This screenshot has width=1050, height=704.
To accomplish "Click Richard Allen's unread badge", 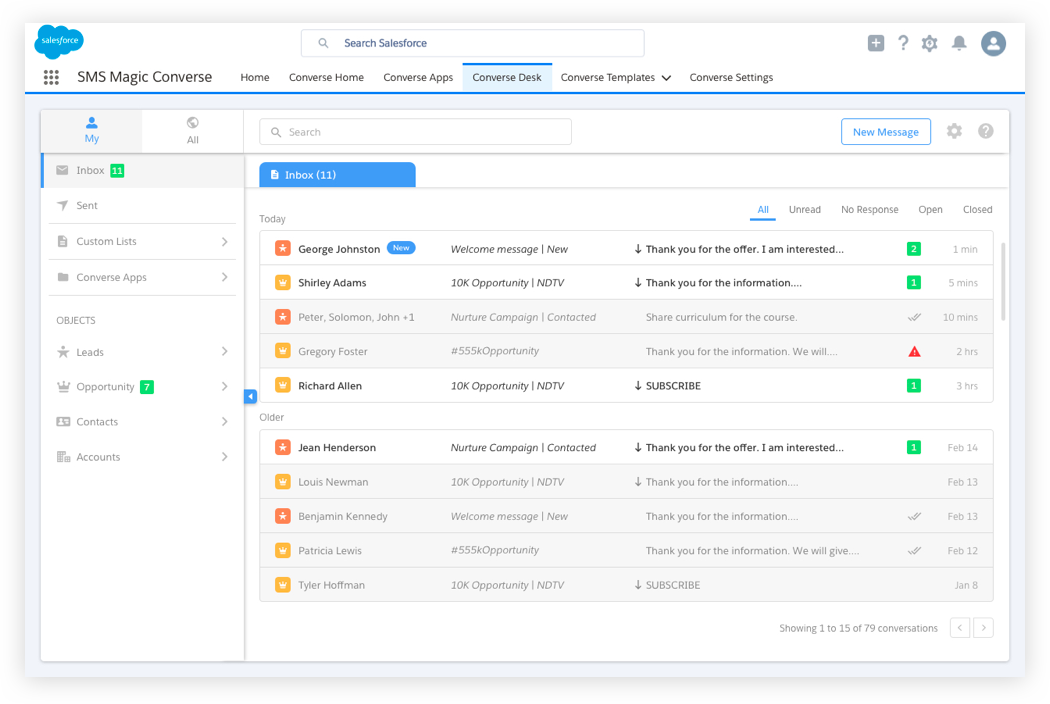I will click(913, 385).
